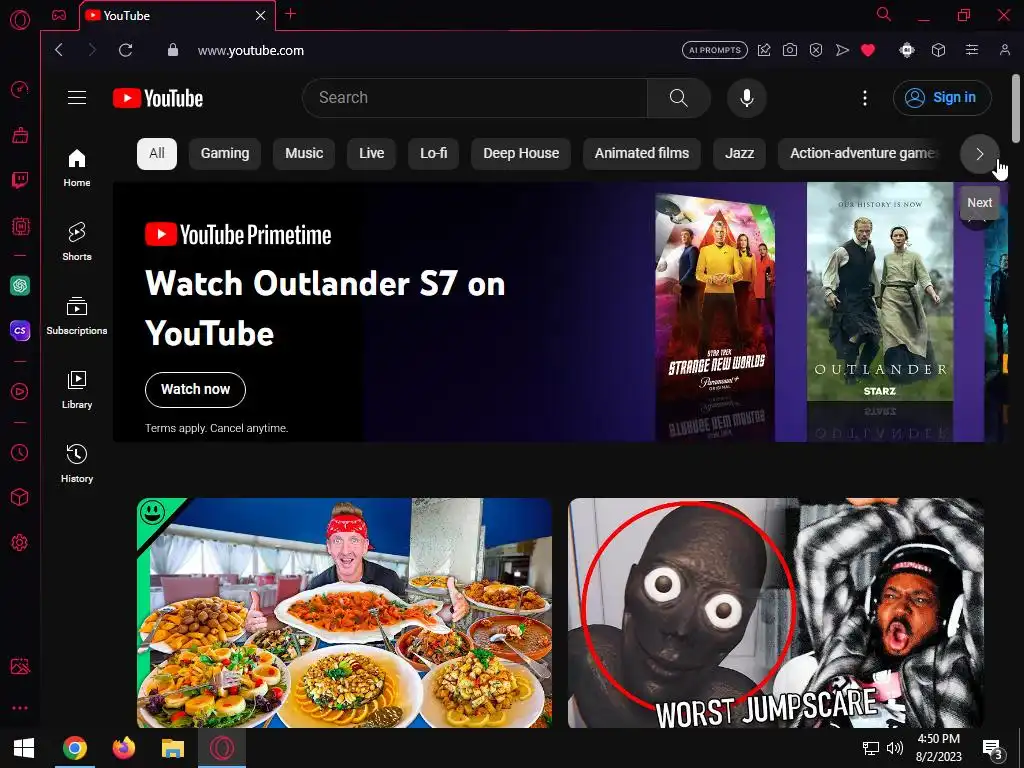
Task: Open Windows Start menu
Action: pyautogui.click(x=24, y=748)
